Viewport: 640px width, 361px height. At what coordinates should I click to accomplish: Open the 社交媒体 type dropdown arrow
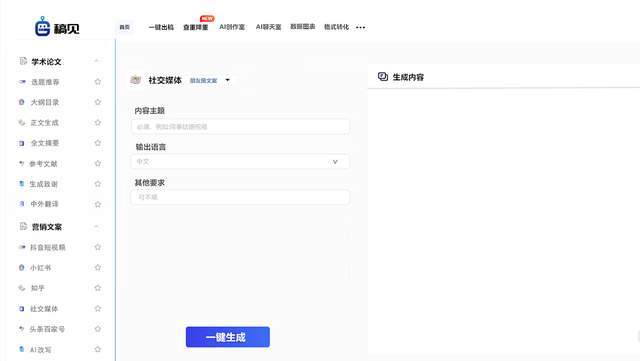(227, 80)
